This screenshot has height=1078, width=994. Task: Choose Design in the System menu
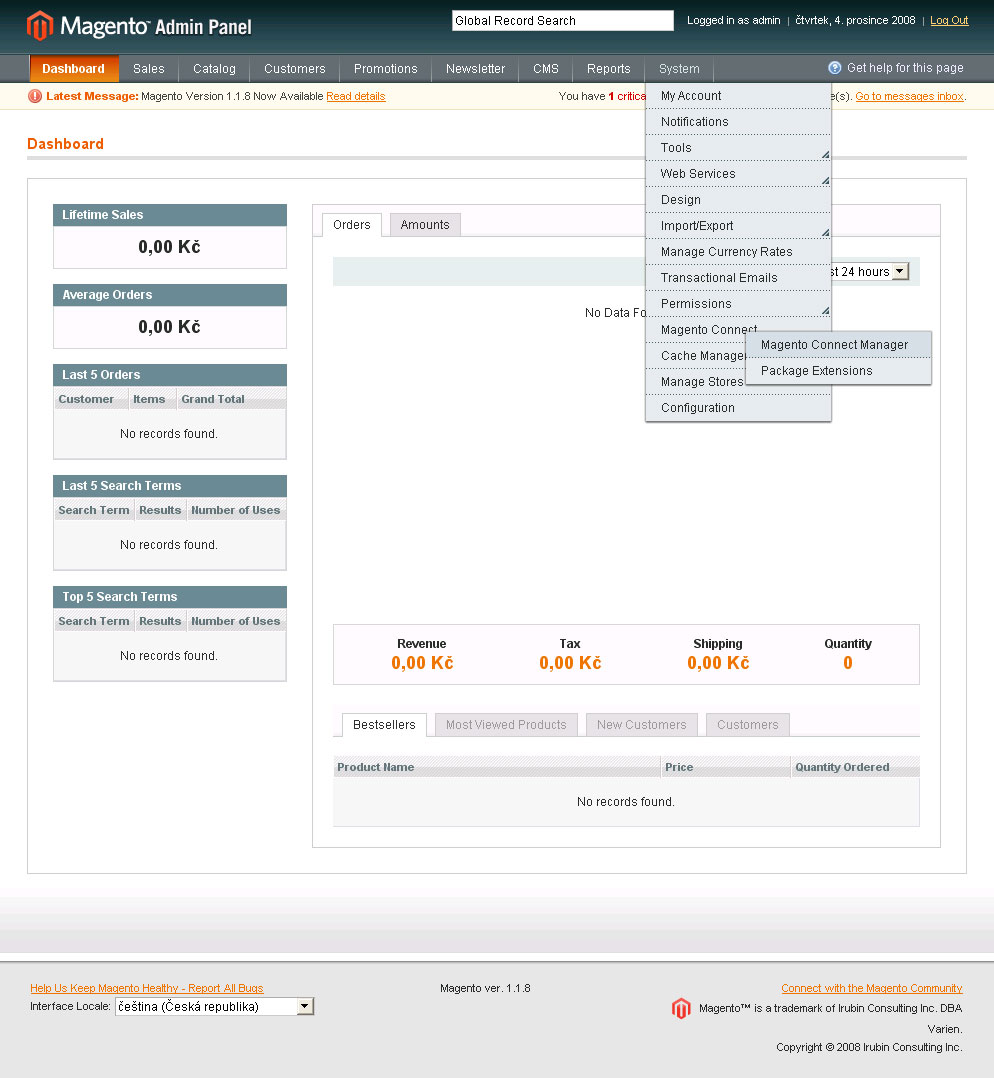click(x=738, y=200)
